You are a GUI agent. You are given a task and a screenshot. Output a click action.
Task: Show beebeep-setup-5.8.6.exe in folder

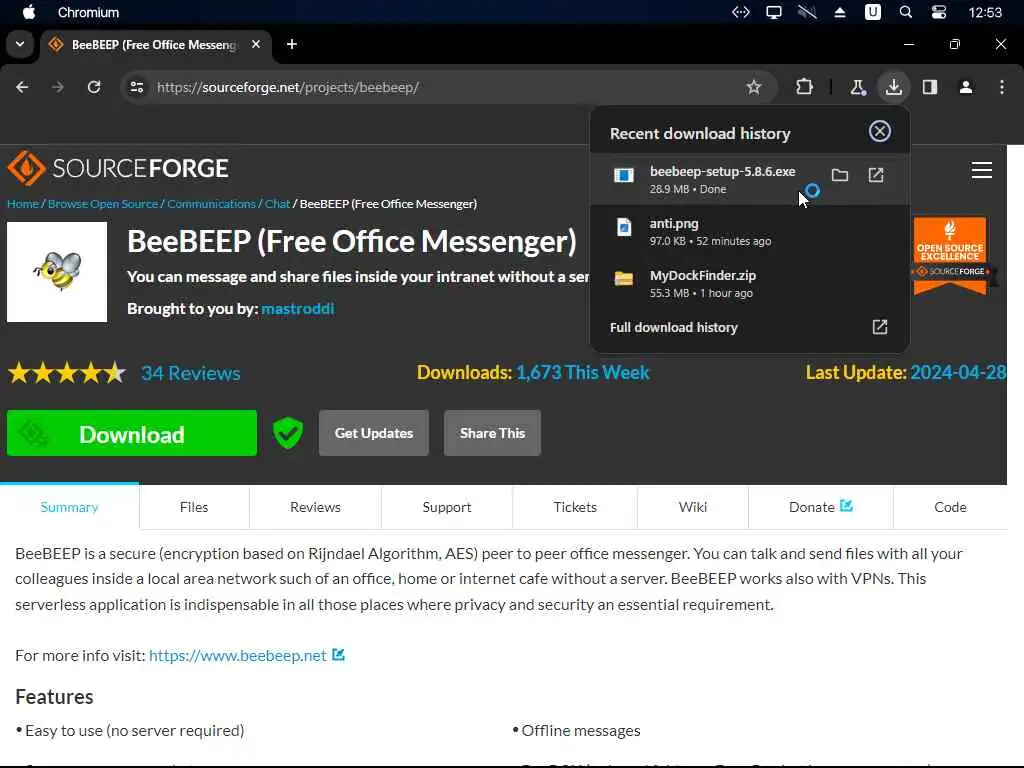pos(840,175)
